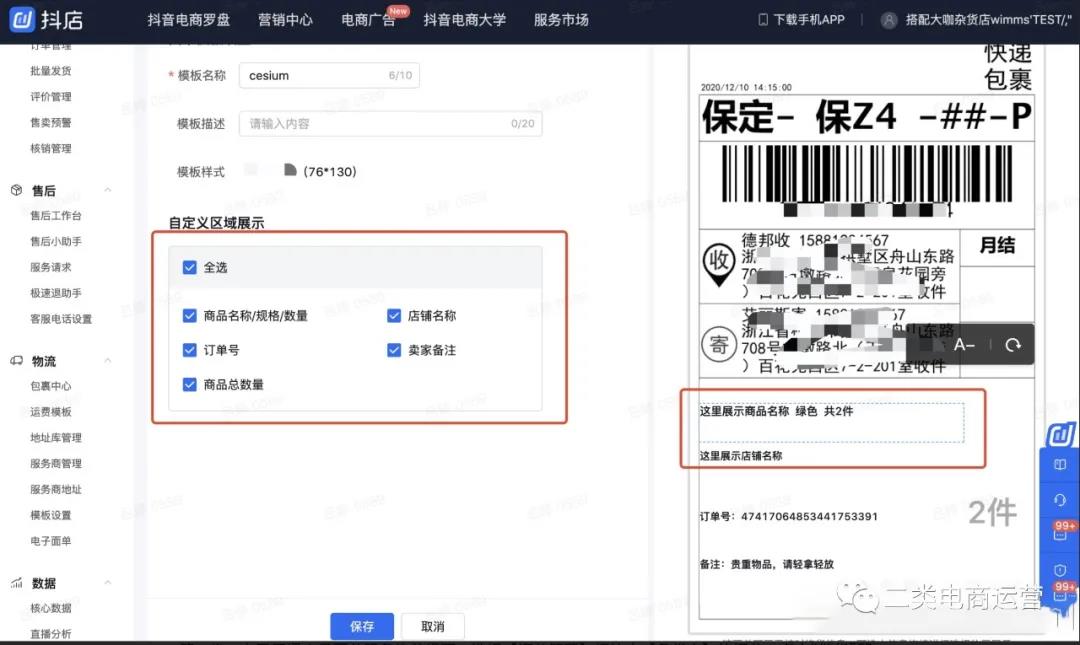Click the rotate icon on label toolbar
This screenshot has width=1080, height=645.
click(x=1013, y=345)
